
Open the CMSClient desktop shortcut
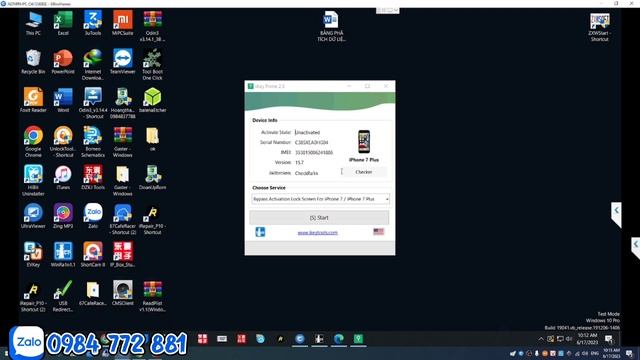point(122,293)
